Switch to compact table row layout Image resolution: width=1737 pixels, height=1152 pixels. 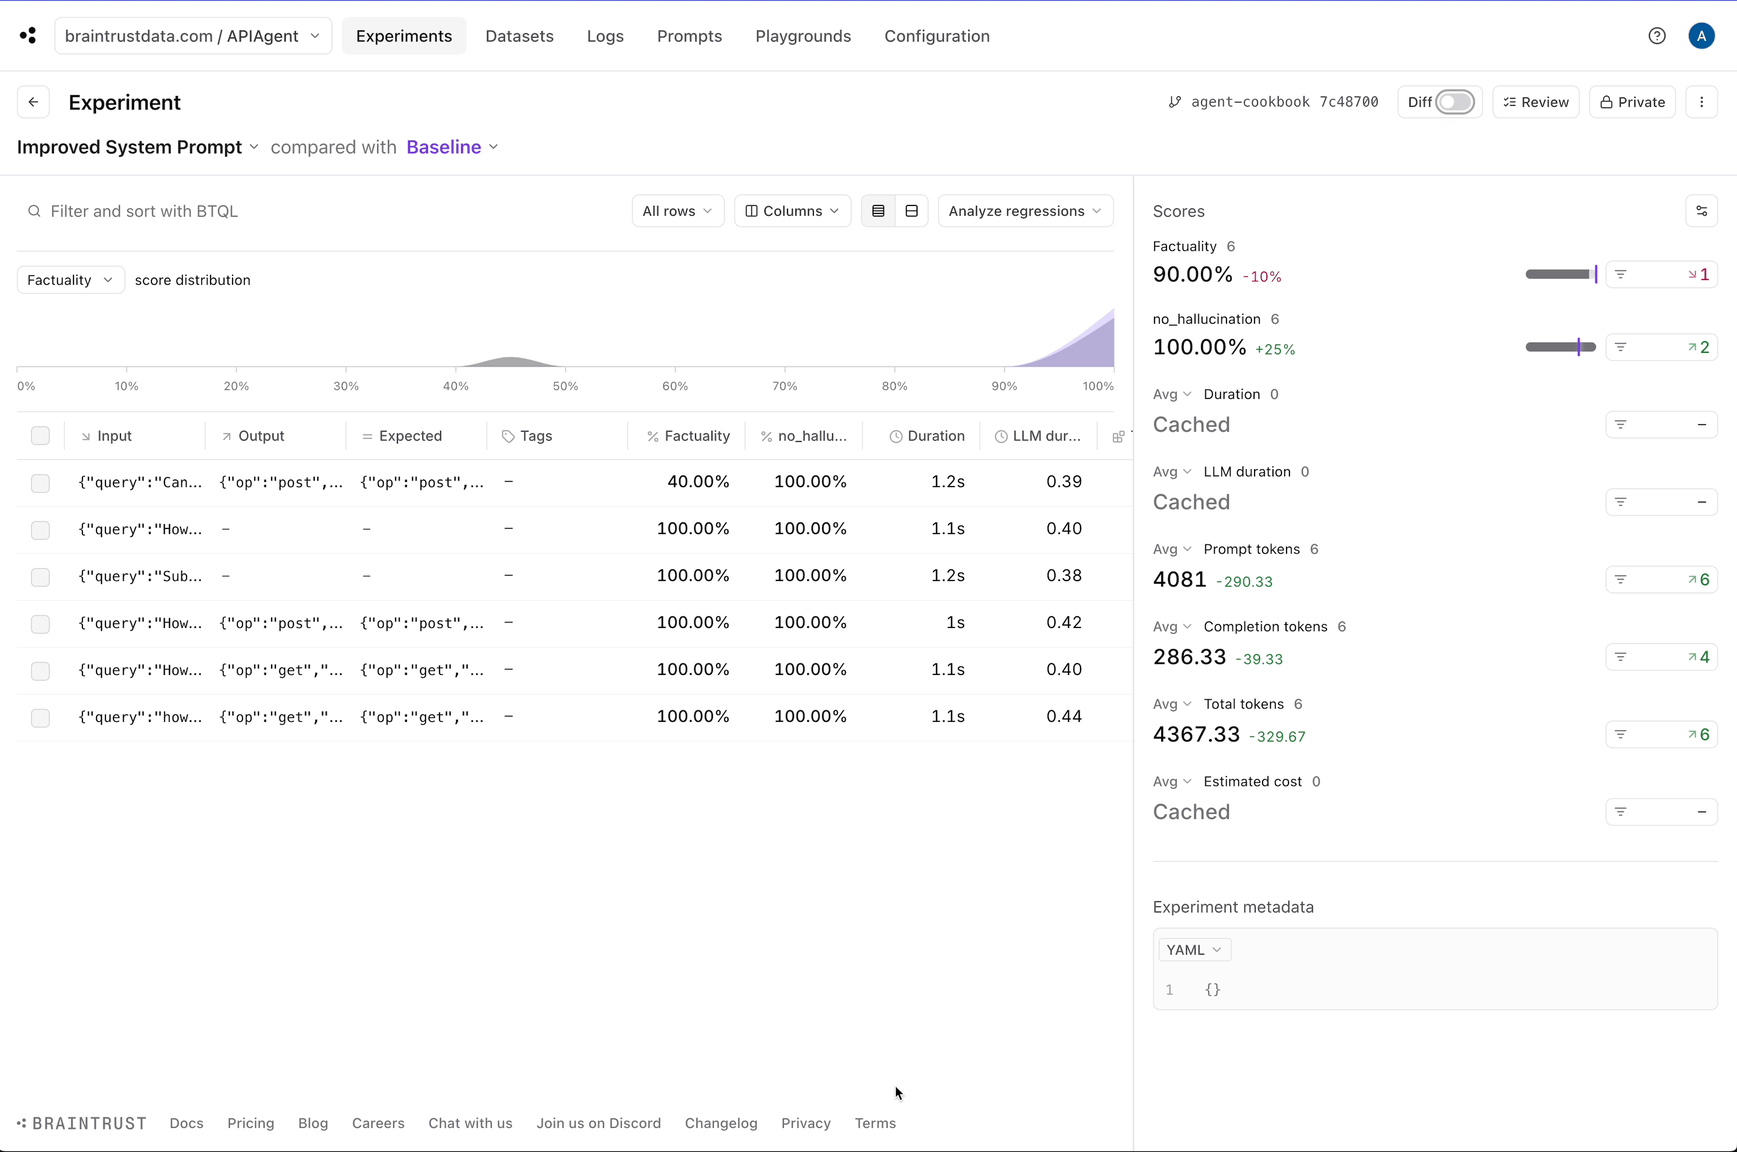click(x=878, y=211)
